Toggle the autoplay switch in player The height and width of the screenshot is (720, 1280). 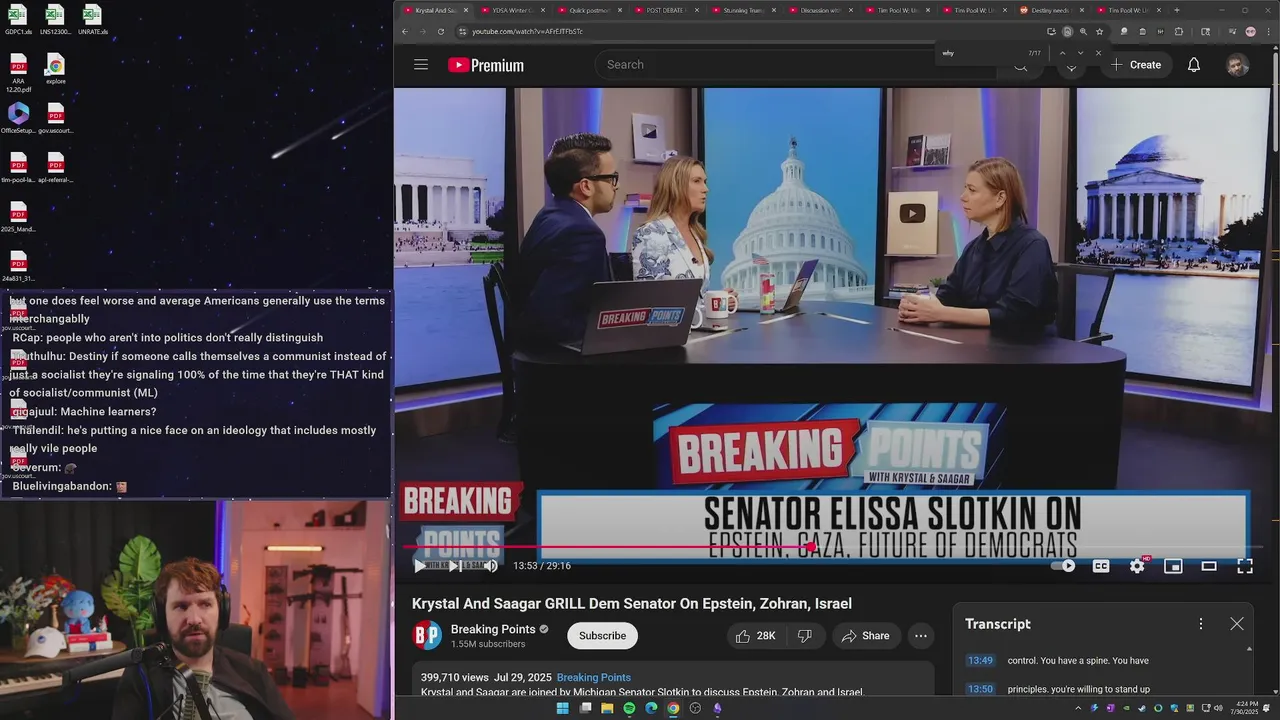pyautogui.click(x=1064, y=566)
